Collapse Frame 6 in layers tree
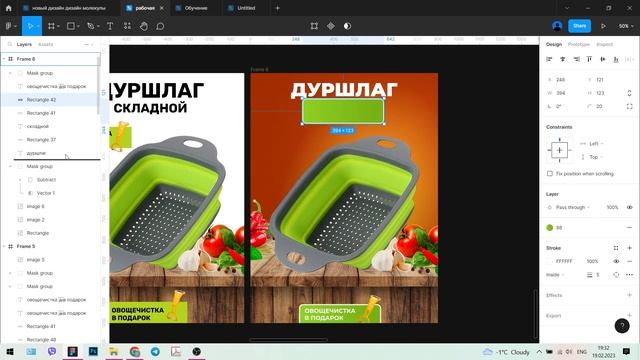 point(4,59)
